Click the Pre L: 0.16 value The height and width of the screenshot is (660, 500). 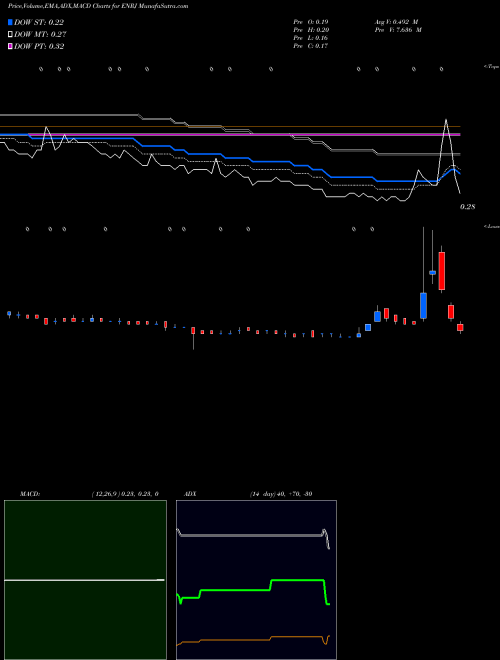pos(311,38)
